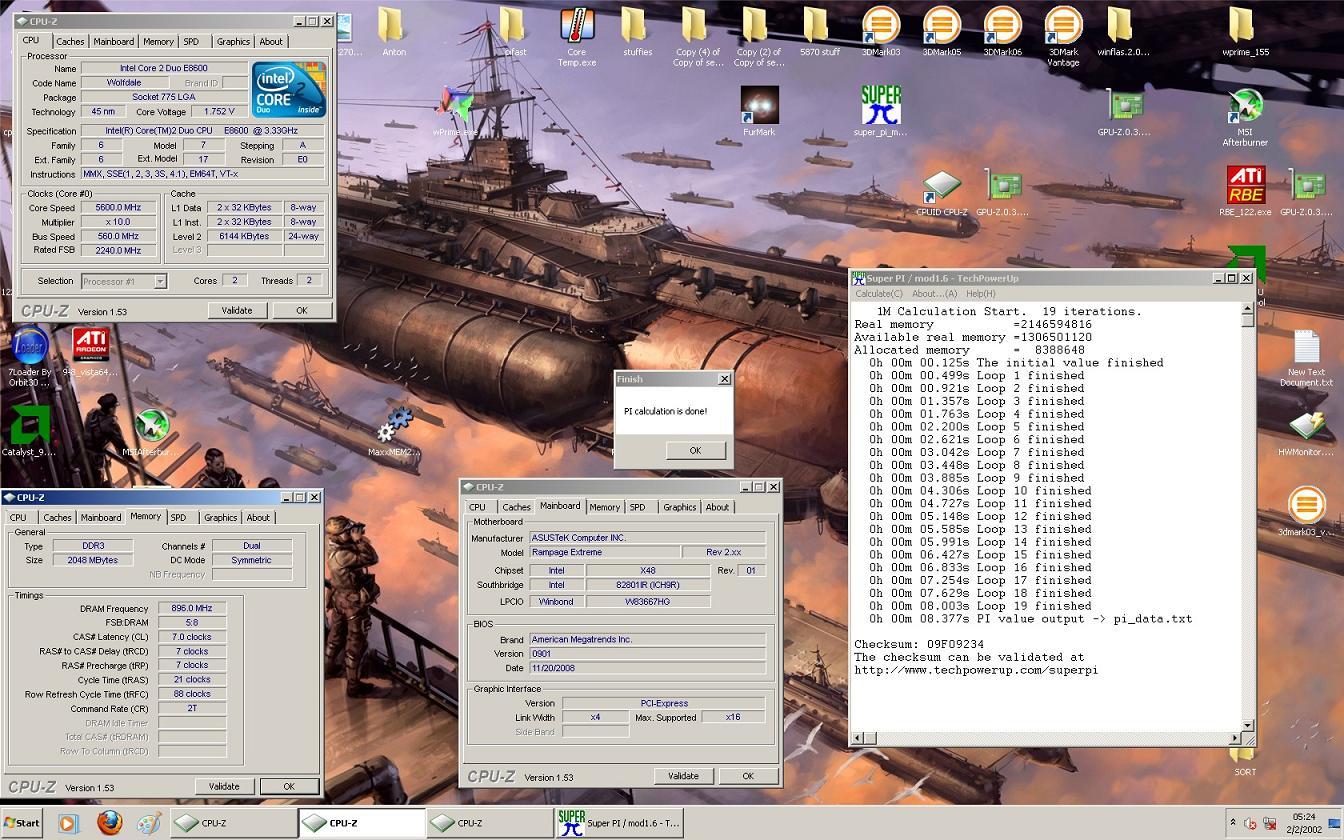
Task: Open the Paint palette quick launch icon
Action: (x=149, y=823)
